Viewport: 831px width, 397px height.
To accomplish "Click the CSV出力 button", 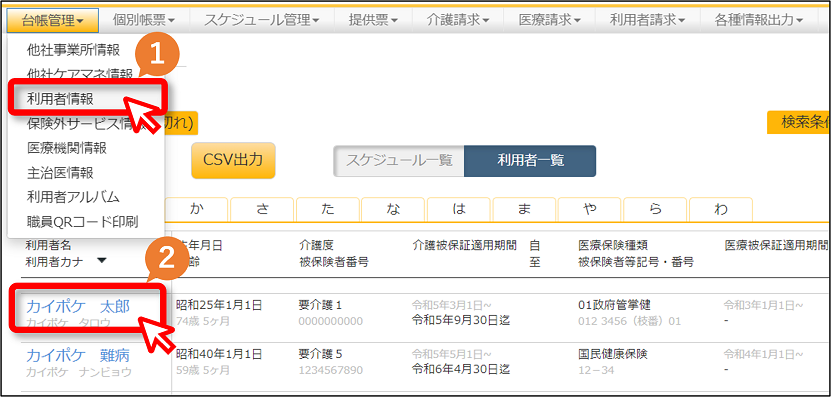I will point(233,161).
